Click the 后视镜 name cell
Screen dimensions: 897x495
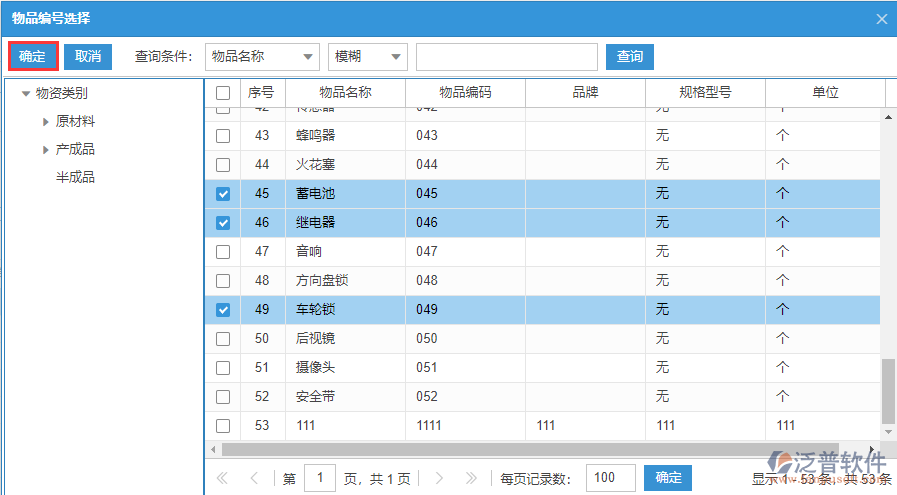(x=346, y=339)
